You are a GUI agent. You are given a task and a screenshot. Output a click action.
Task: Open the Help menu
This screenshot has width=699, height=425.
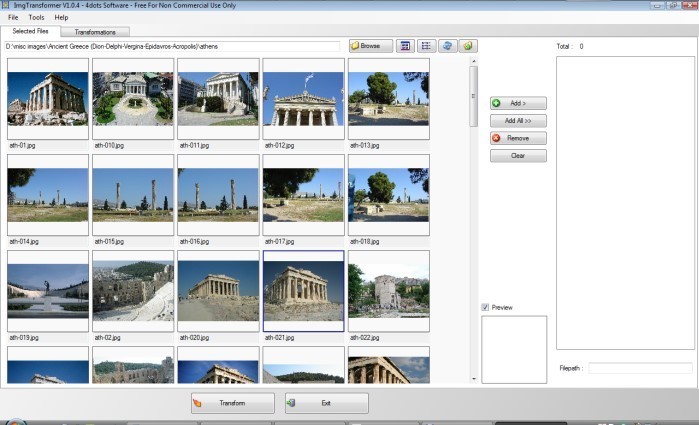pos(61,17)
